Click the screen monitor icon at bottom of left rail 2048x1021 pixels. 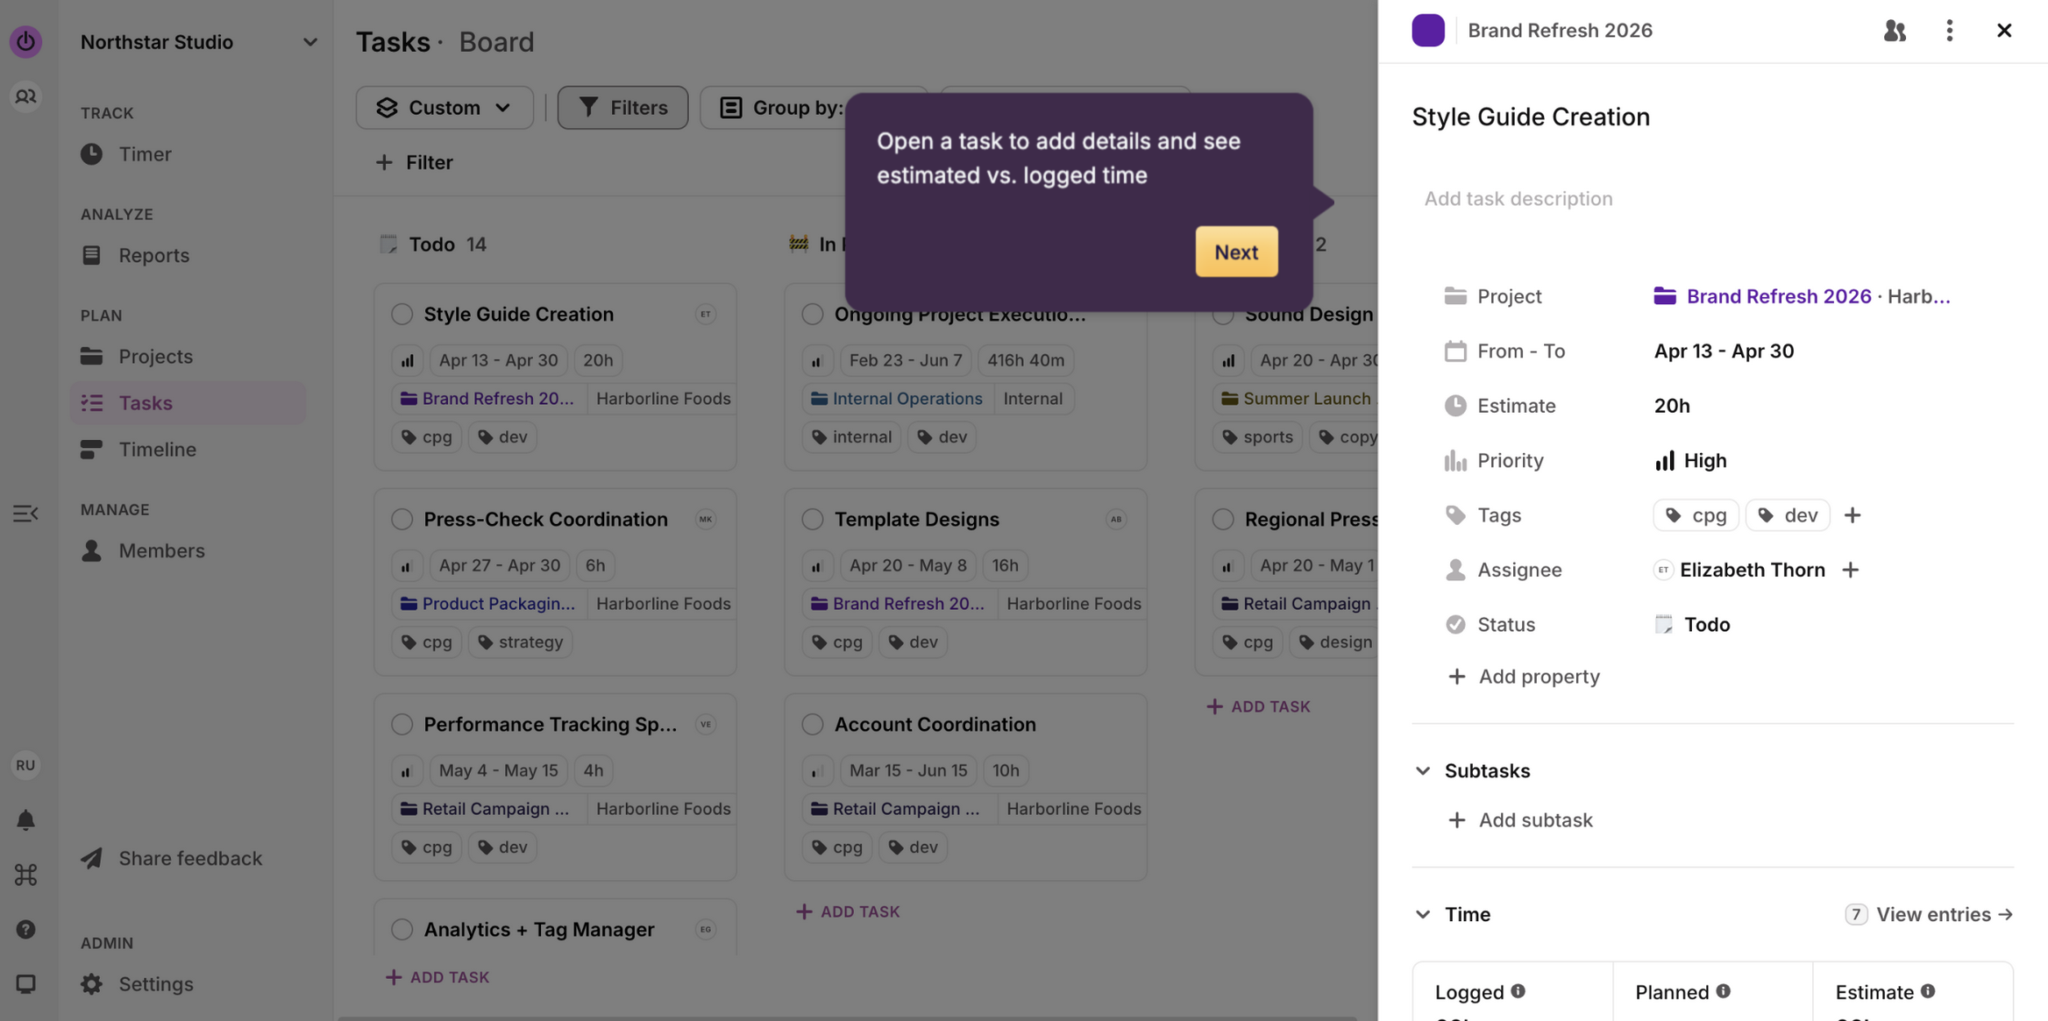coord(26,984)
